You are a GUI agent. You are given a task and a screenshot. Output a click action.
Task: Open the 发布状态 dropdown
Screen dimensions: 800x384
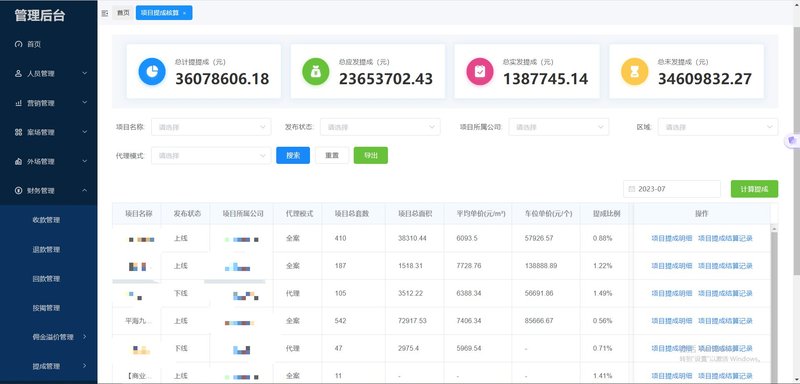[x=380, y=127]
